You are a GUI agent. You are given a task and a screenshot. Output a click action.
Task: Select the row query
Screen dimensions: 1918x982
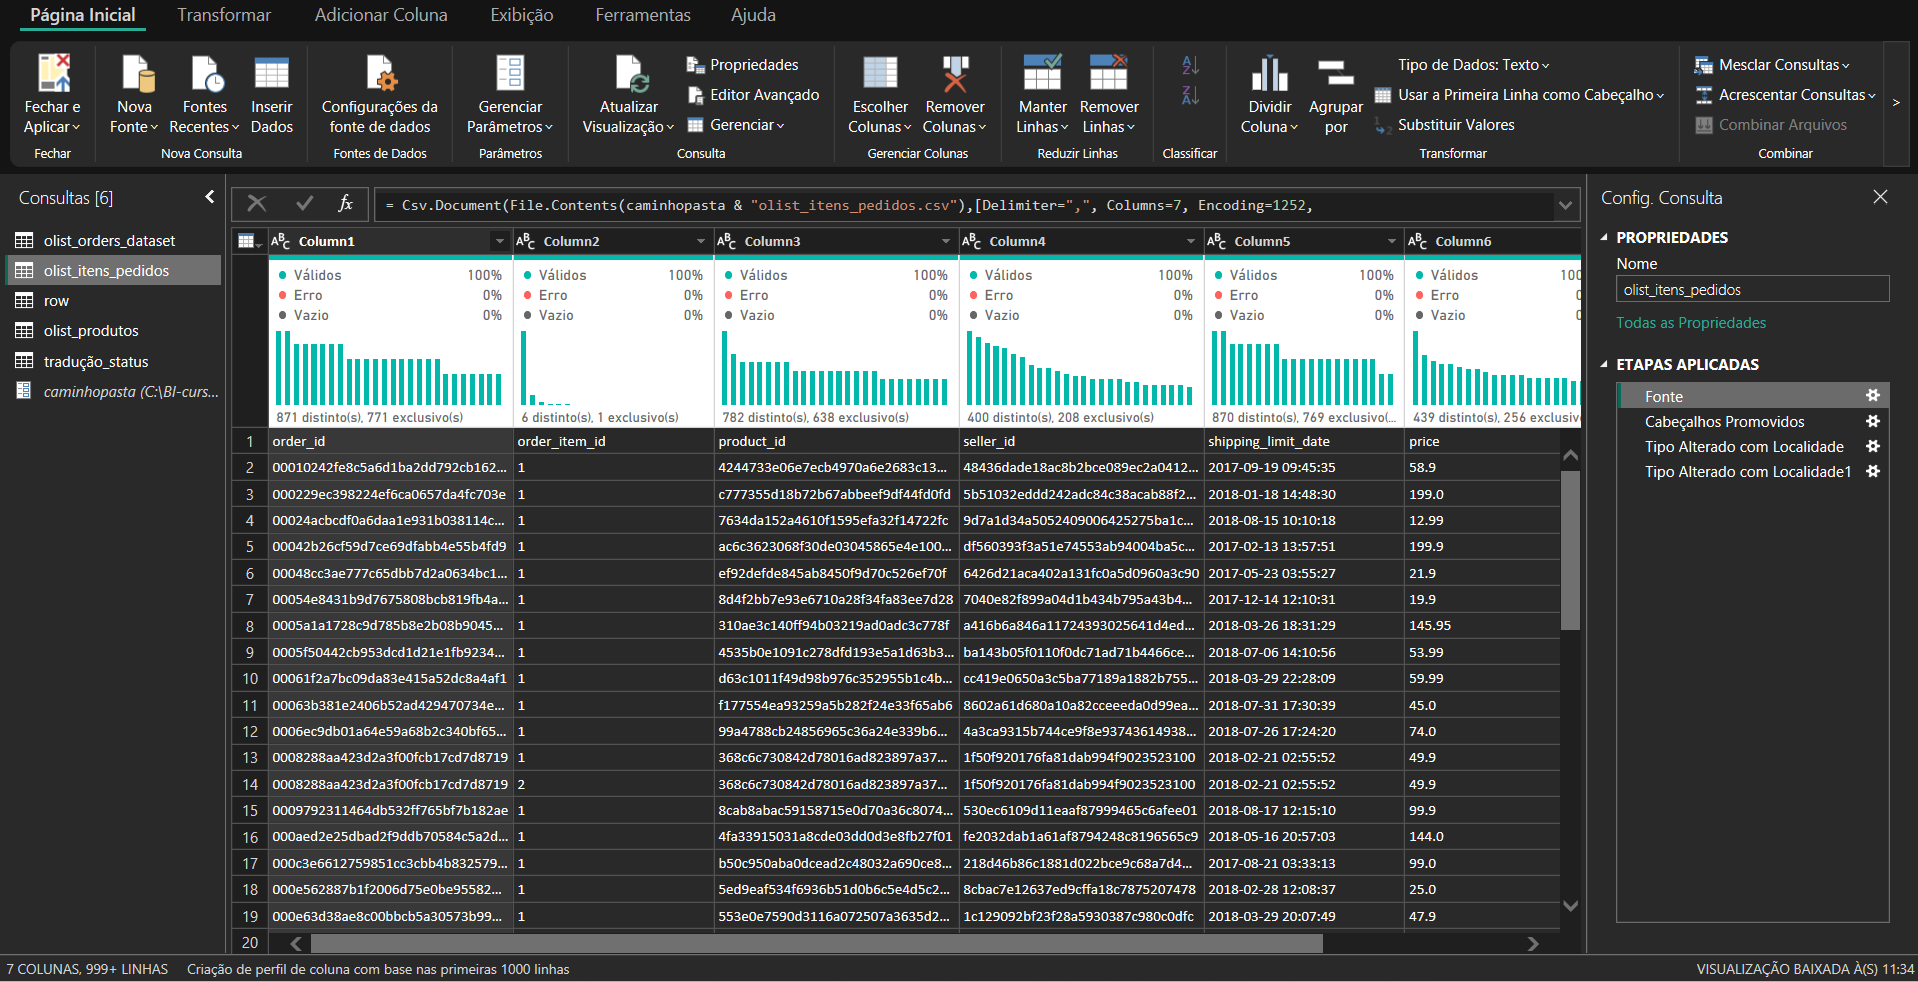(113, 301)
